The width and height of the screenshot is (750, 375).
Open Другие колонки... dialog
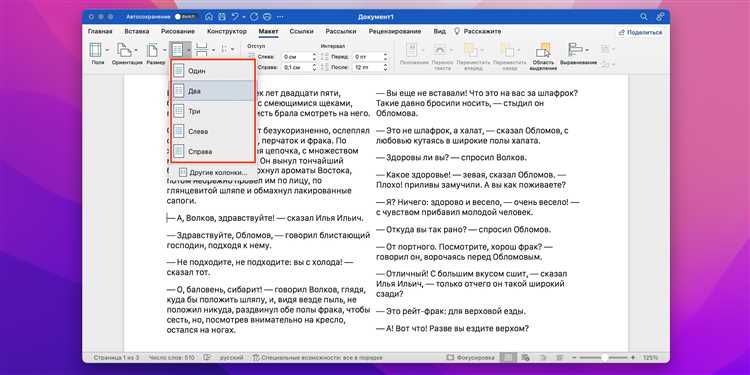[213, 172]
